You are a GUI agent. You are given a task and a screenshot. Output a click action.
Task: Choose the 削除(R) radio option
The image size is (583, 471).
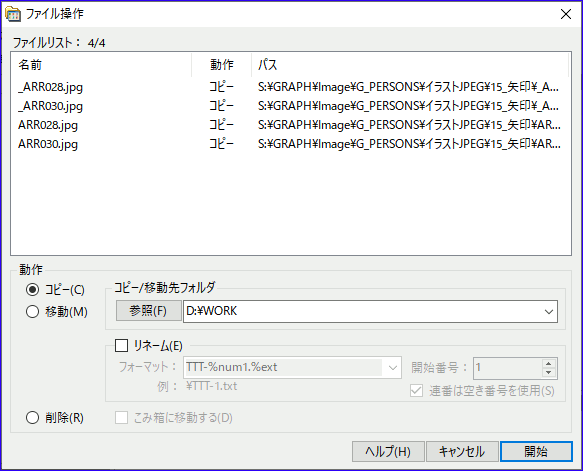(55, 418)
